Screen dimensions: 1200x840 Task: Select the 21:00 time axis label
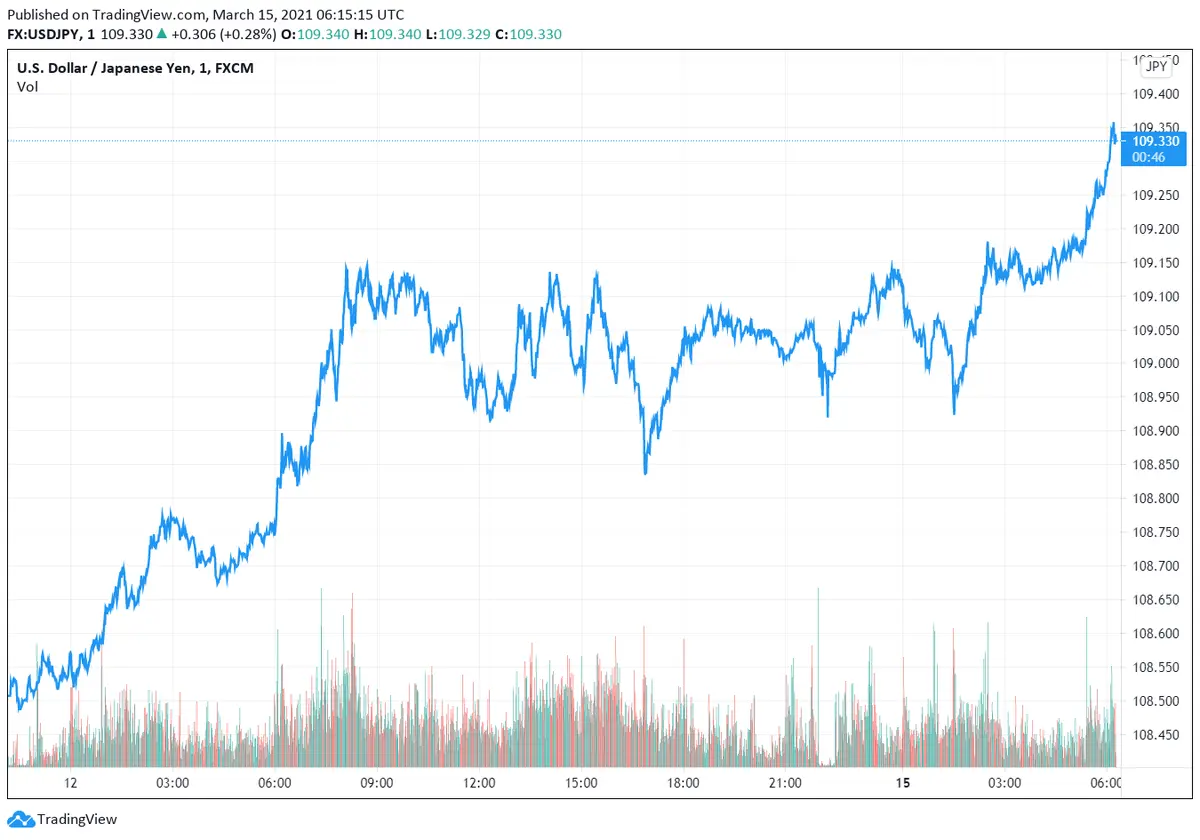pyautogui.click(x=785, y=782)
